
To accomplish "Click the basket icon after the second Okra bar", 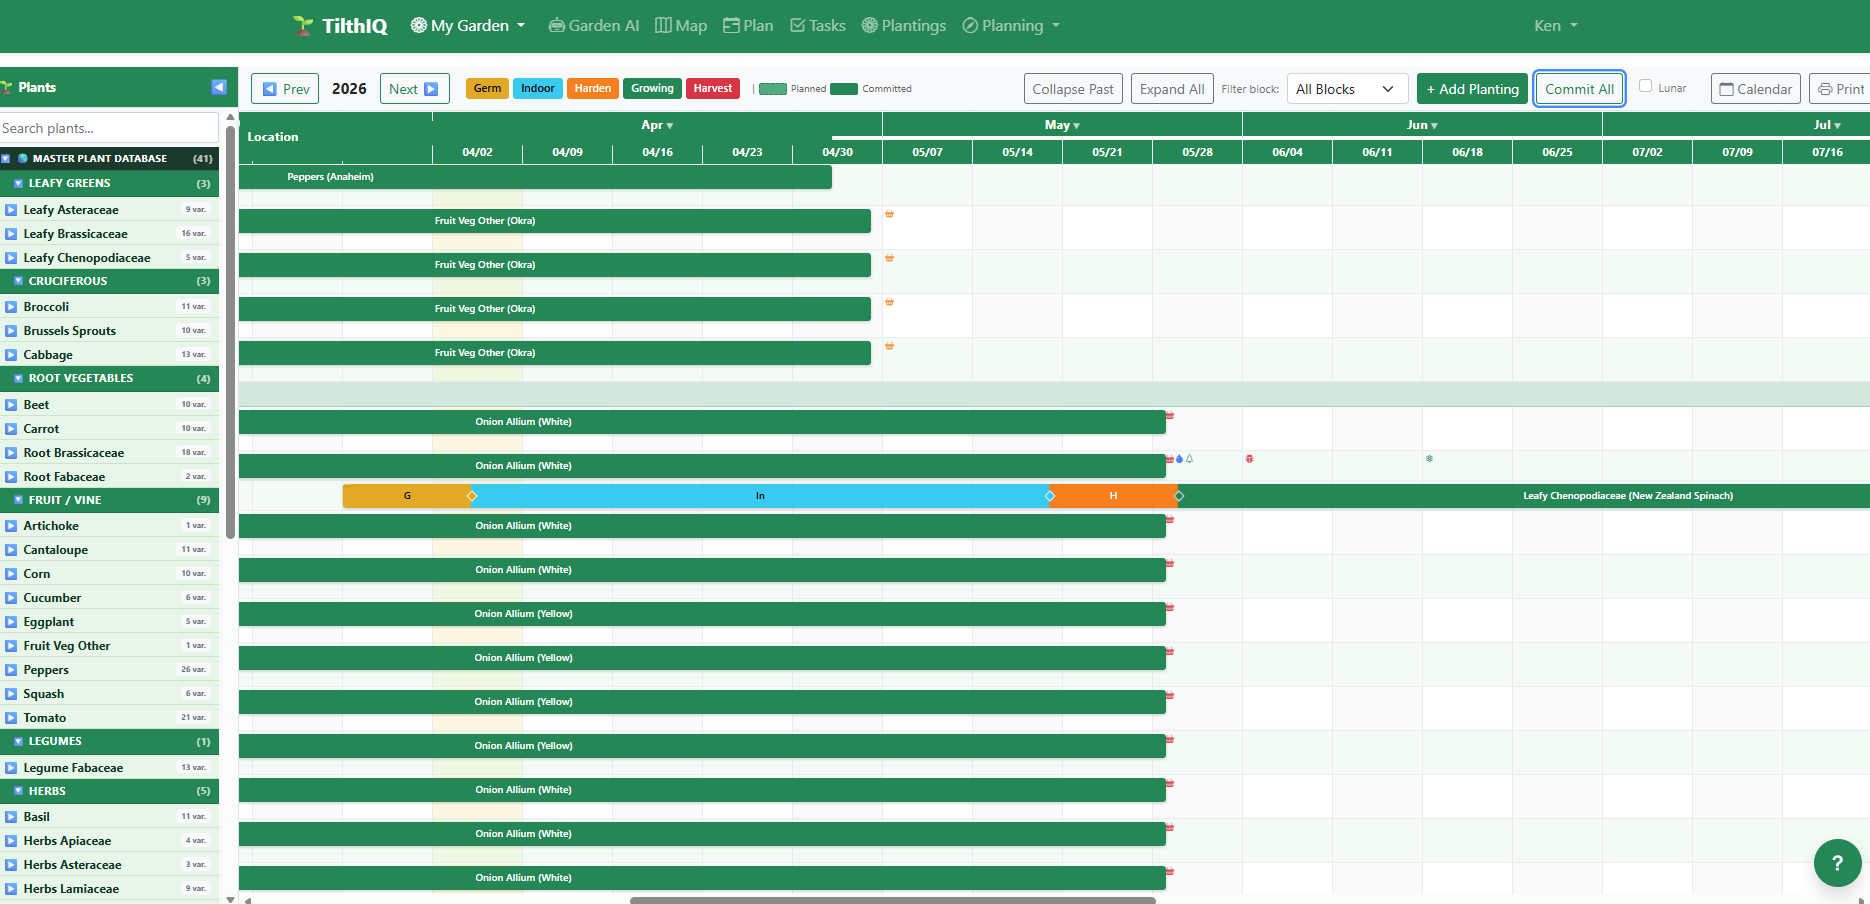I will pyautogui.click(x=889, y=258).
